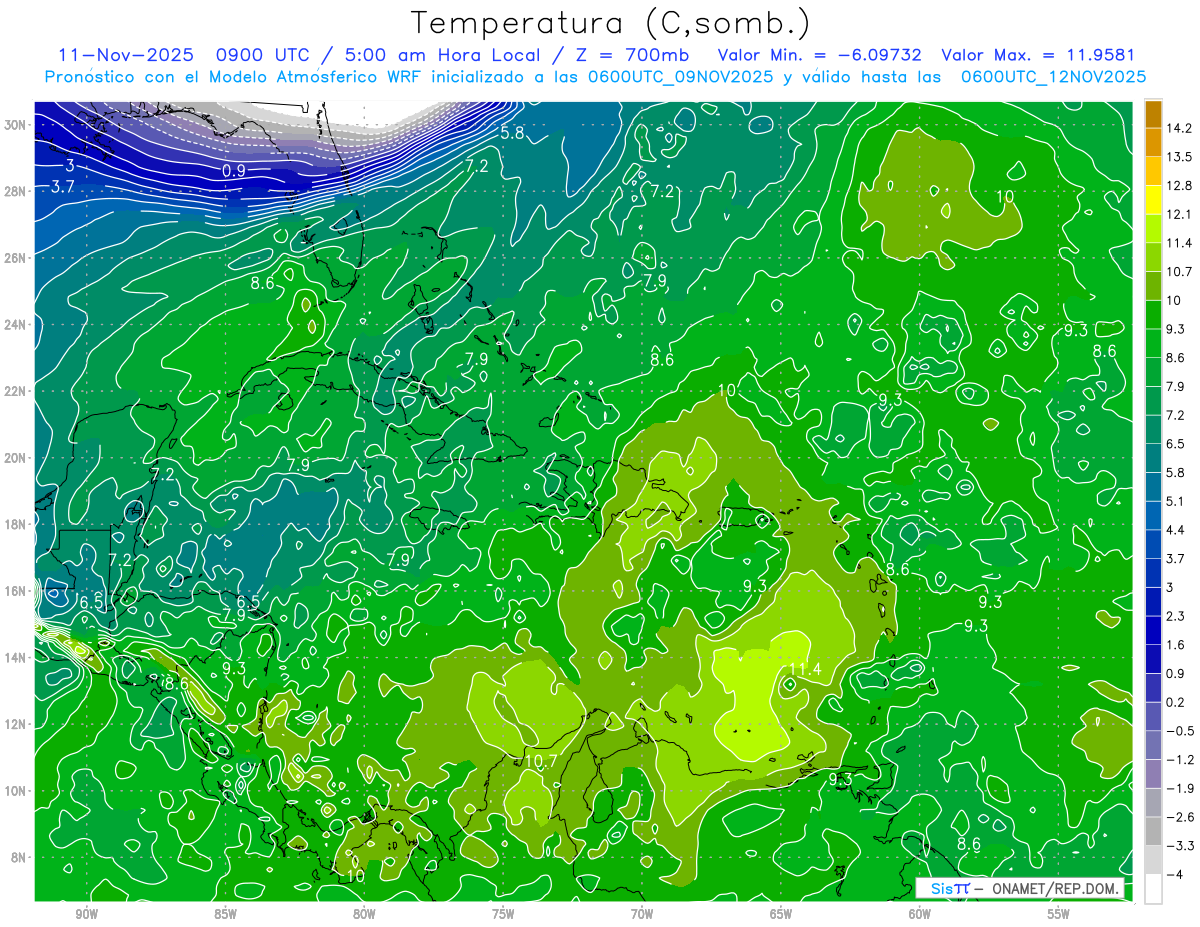Click the '30N' latitude axis label
Viewport: 1200px width, 927px height.
[x=16, y=125]
